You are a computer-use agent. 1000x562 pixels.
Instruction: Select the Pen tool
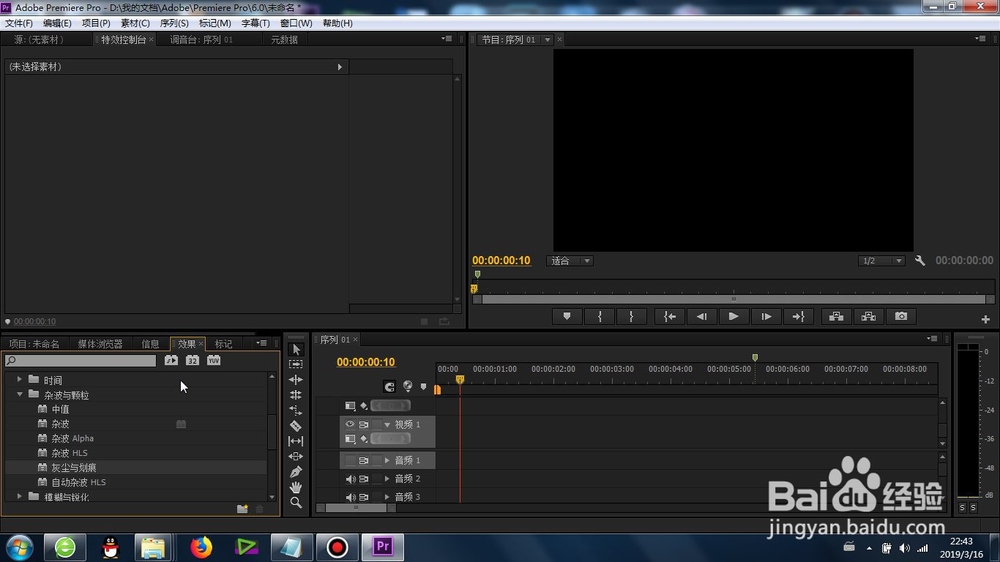pos(296,472)
